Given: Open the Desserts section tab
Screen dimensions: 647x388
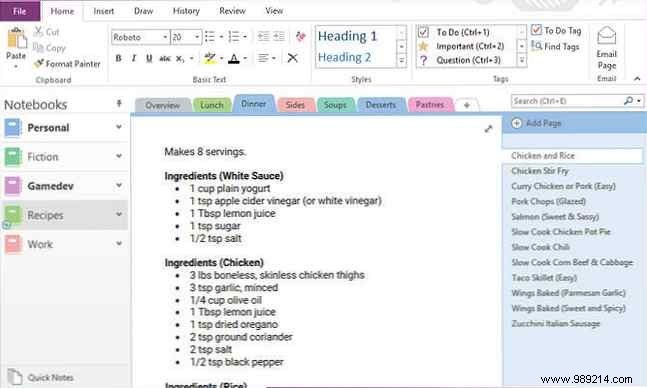Looking at the screenshot, I should (380, 105).
